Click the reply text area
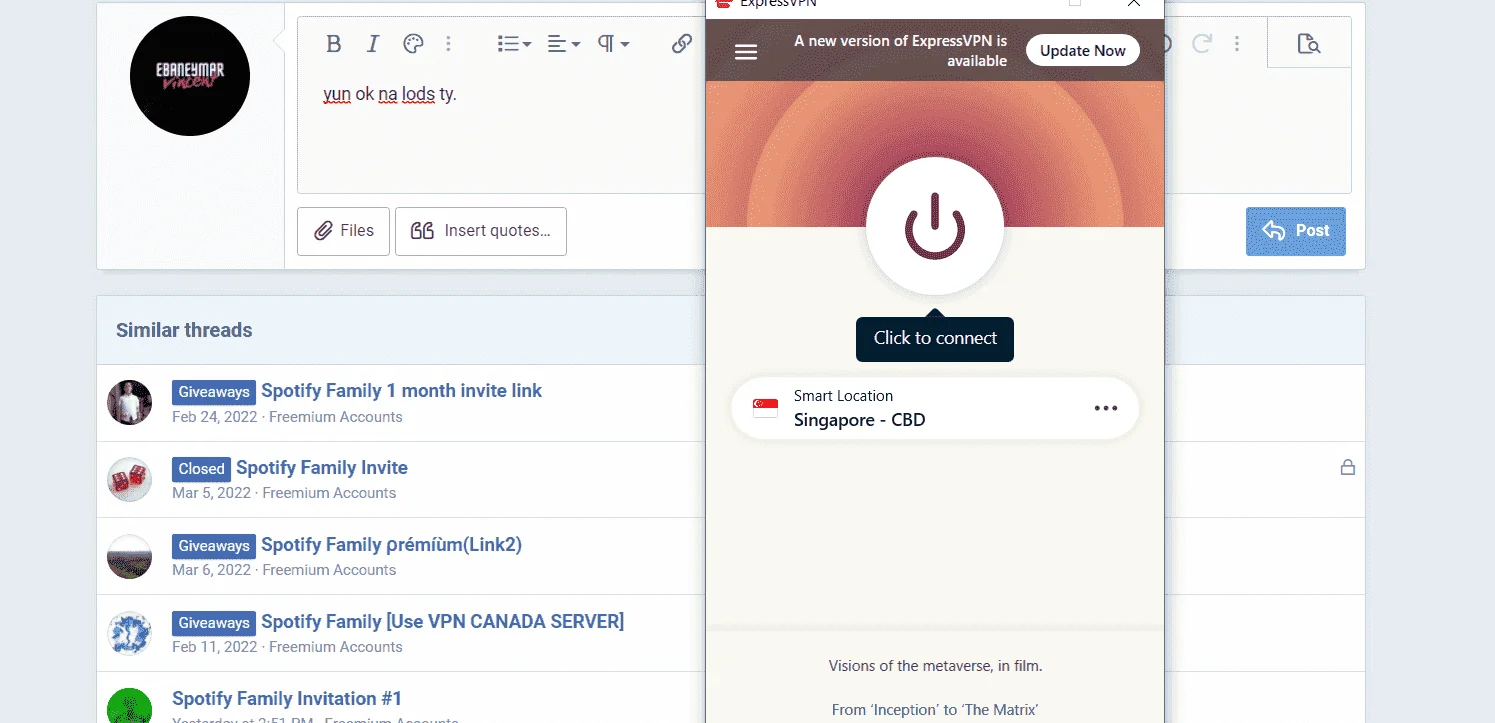 pos(500,130)
